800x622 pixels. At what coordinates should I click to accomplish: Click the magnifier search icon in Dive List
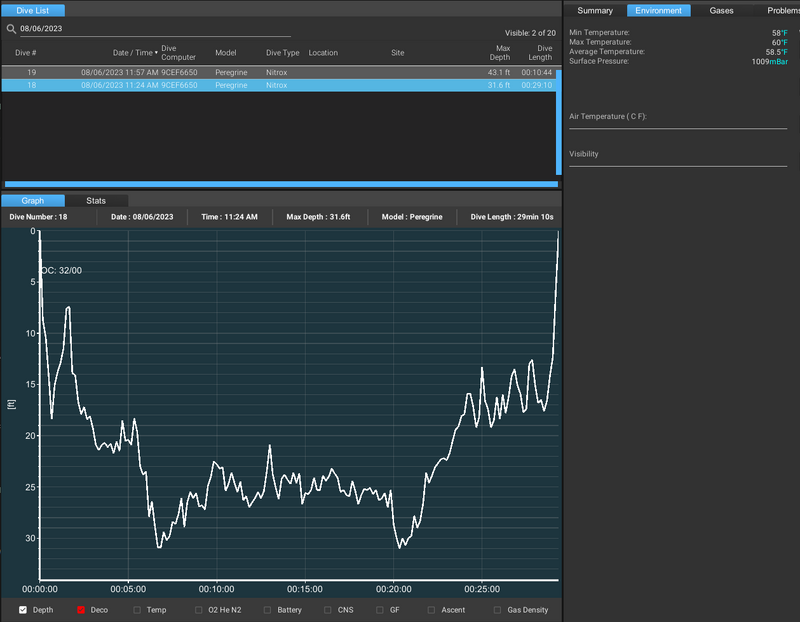click(x=11, y=29)
